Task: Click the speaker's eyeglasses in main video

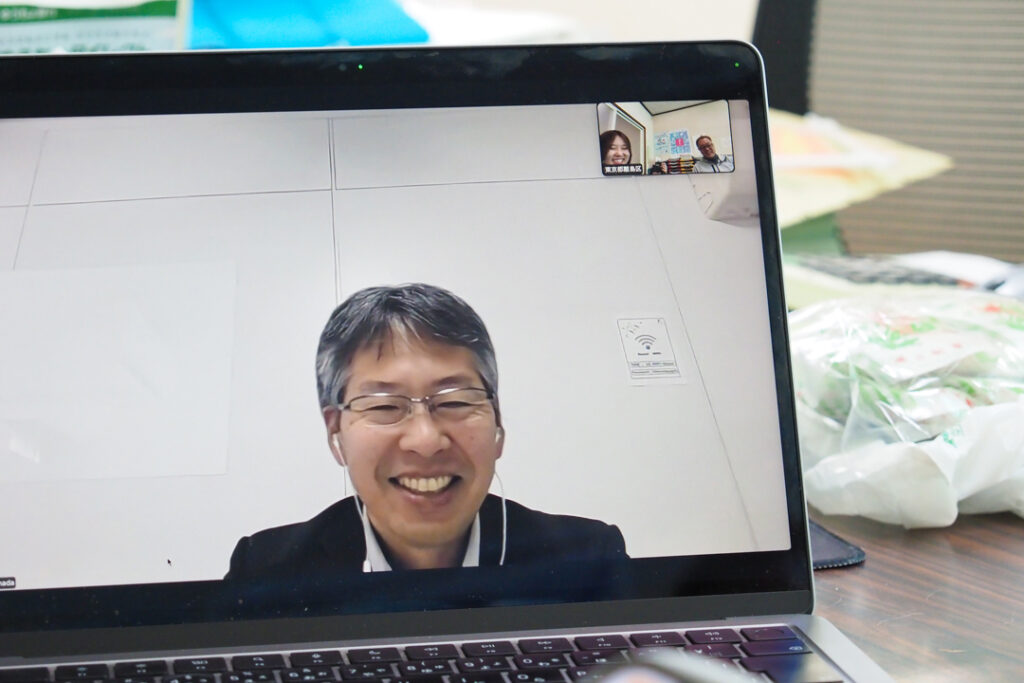Action: (x=418, y=406)
